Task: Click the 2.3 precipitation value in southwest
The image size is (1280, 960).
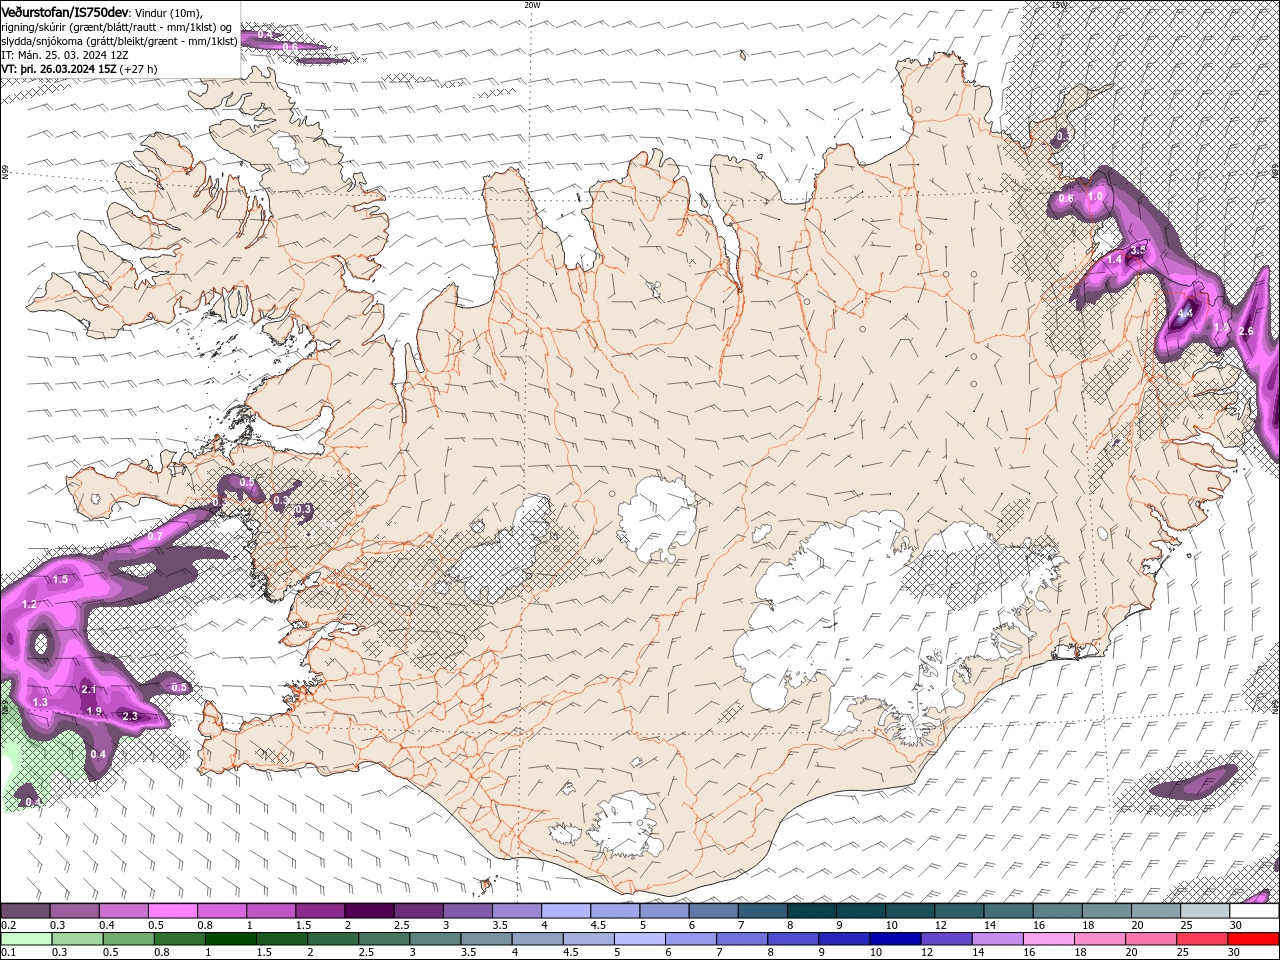Action: tap(129, 716)
